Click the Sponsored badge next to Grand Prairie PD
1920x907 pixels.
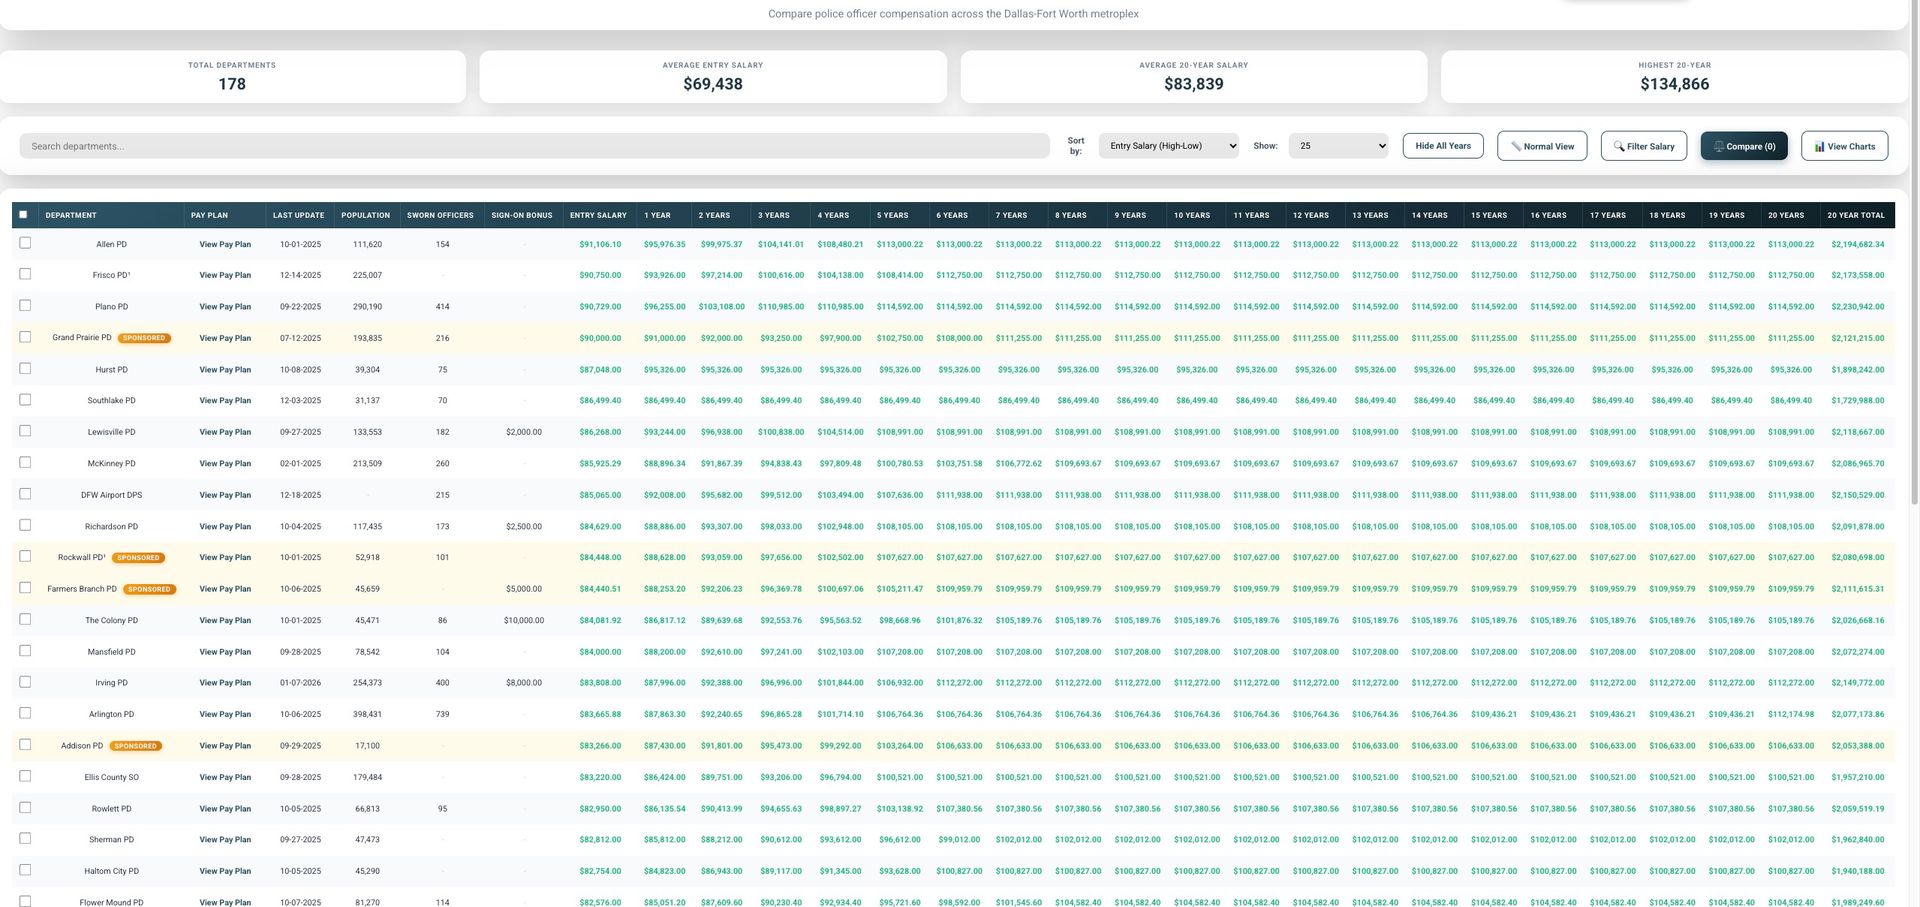point(144,338)
